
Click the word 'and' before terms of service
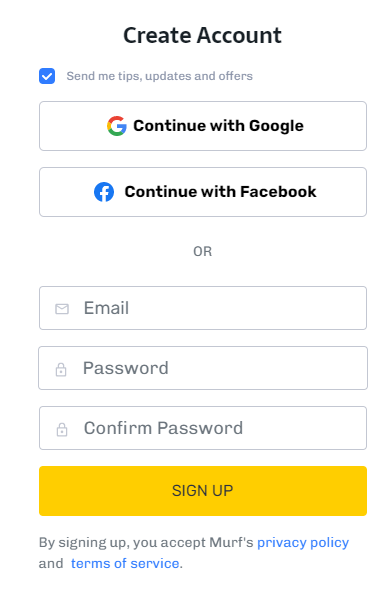(x=51, y=563)
